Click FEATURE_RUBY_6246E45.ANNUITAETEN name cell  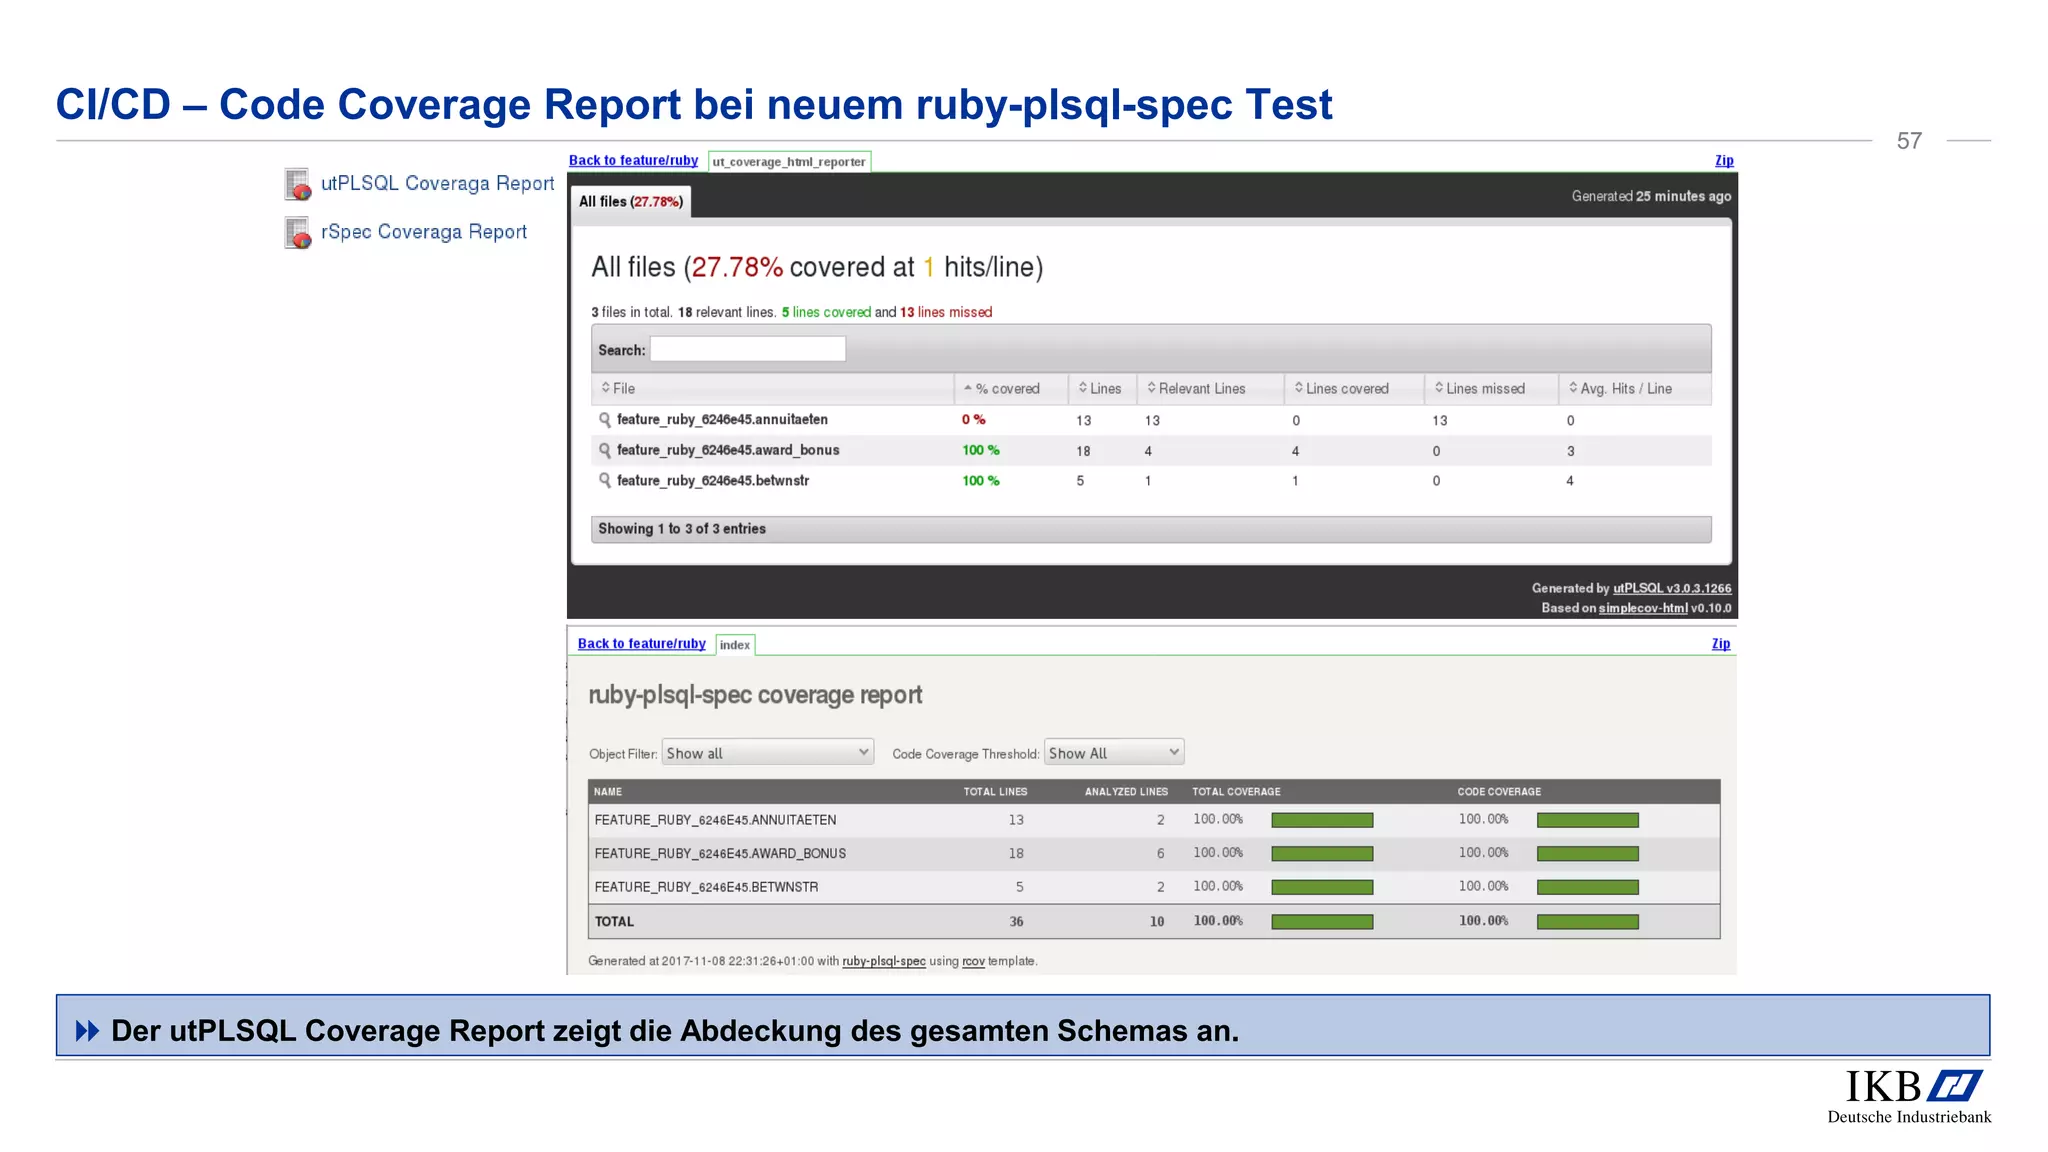click(715, 820)
